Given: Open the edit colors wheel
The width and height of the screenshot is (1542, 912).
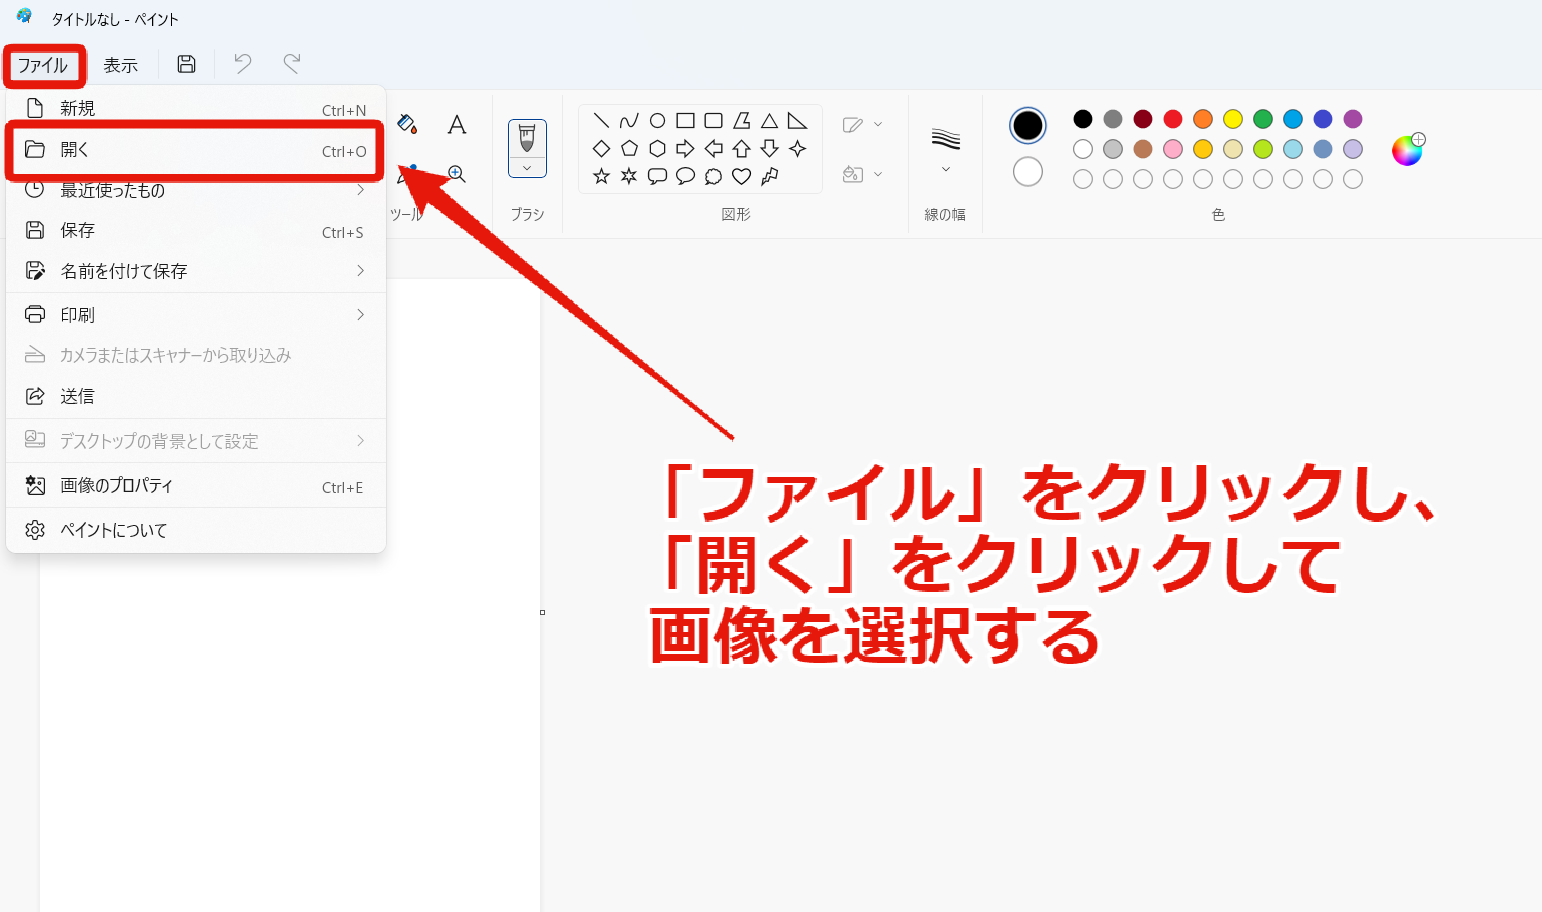Looking at the screenshot, I should tap(1407, 150).
